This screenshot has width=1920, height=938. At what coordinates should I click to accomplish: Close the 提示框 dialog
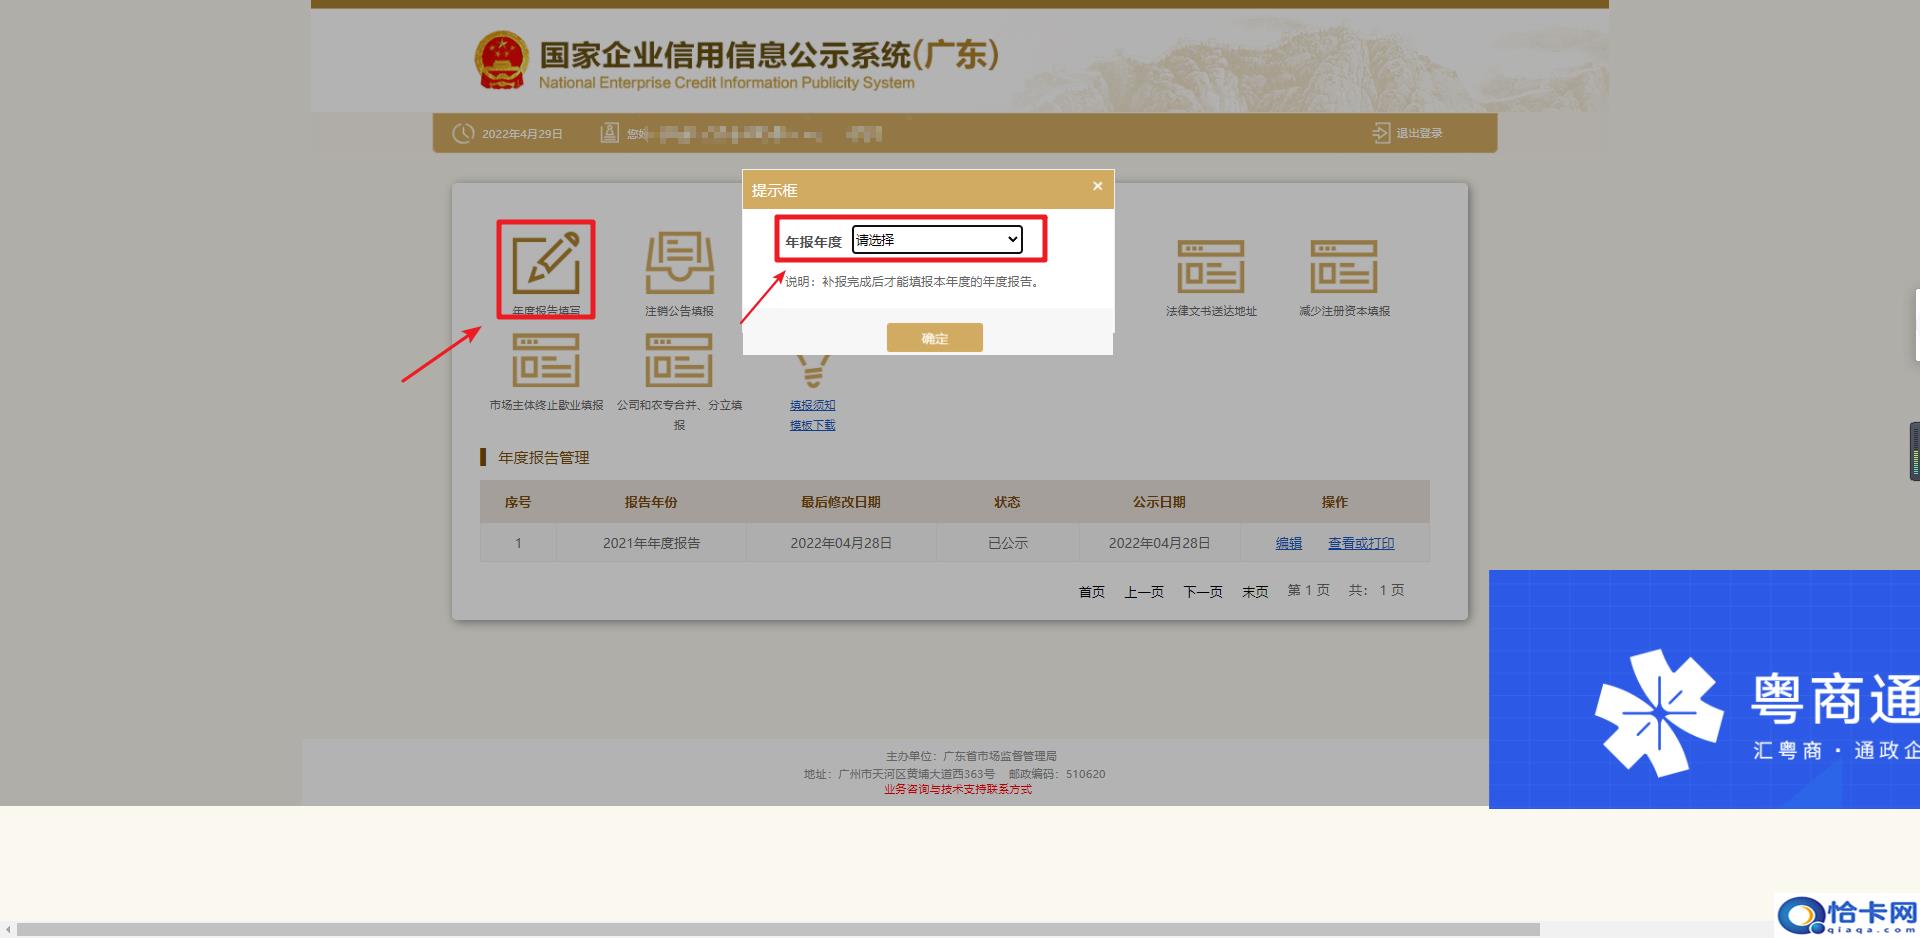tap(1097, 186)
